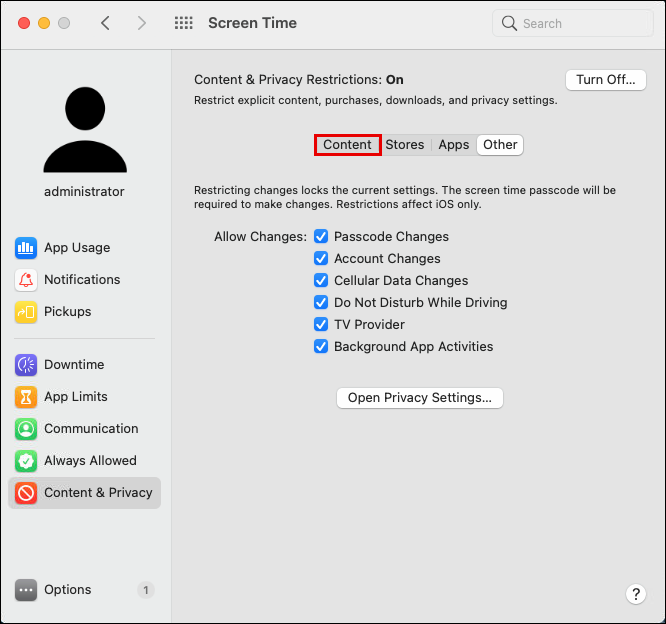Screen dimensions: 666x624
Task: Click the search magnifier icon
Action: 509,23
